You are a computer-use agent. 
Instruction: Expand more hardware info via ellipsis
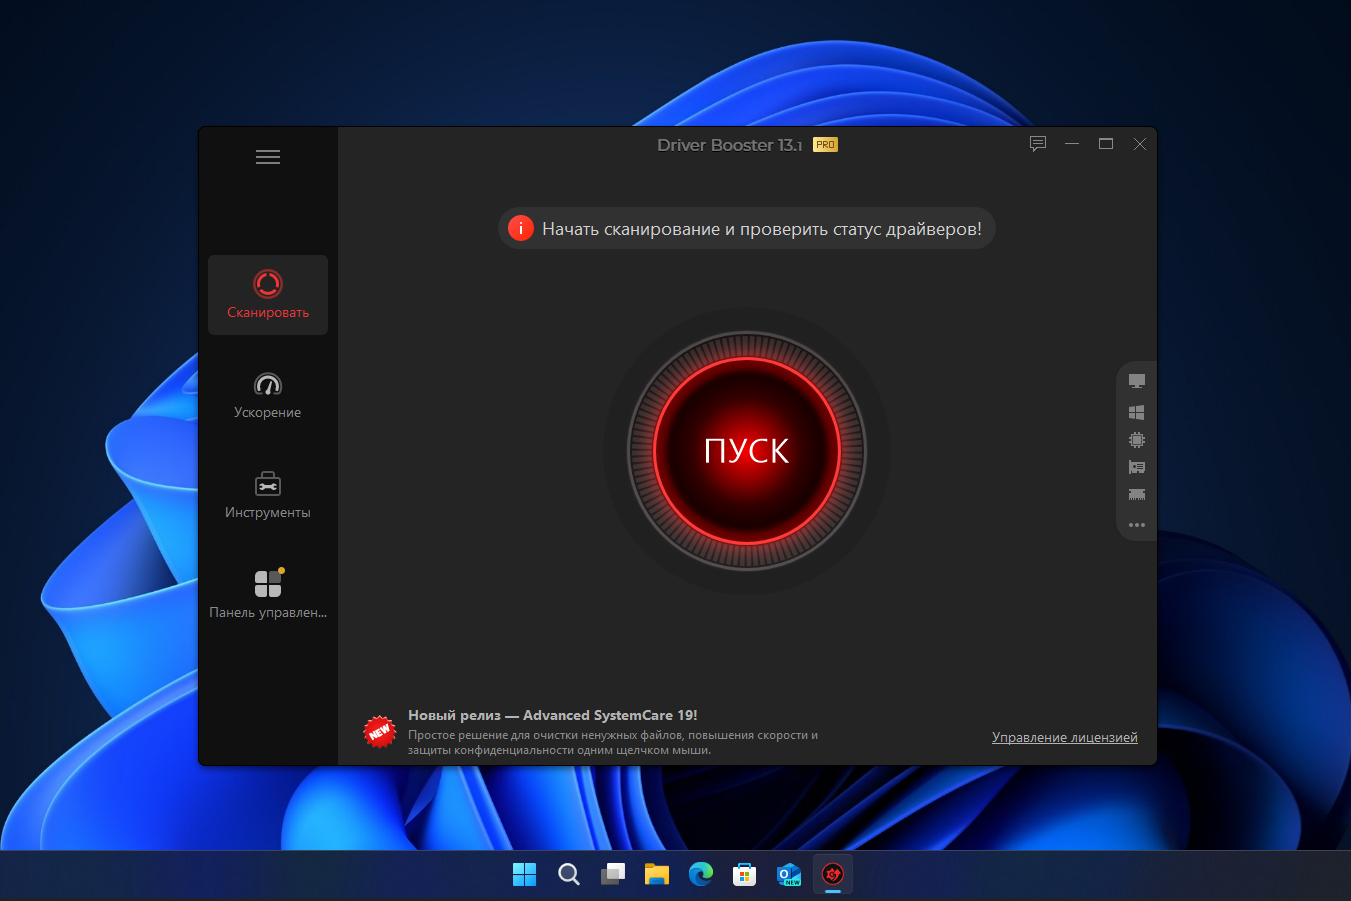coord(1136,524)
